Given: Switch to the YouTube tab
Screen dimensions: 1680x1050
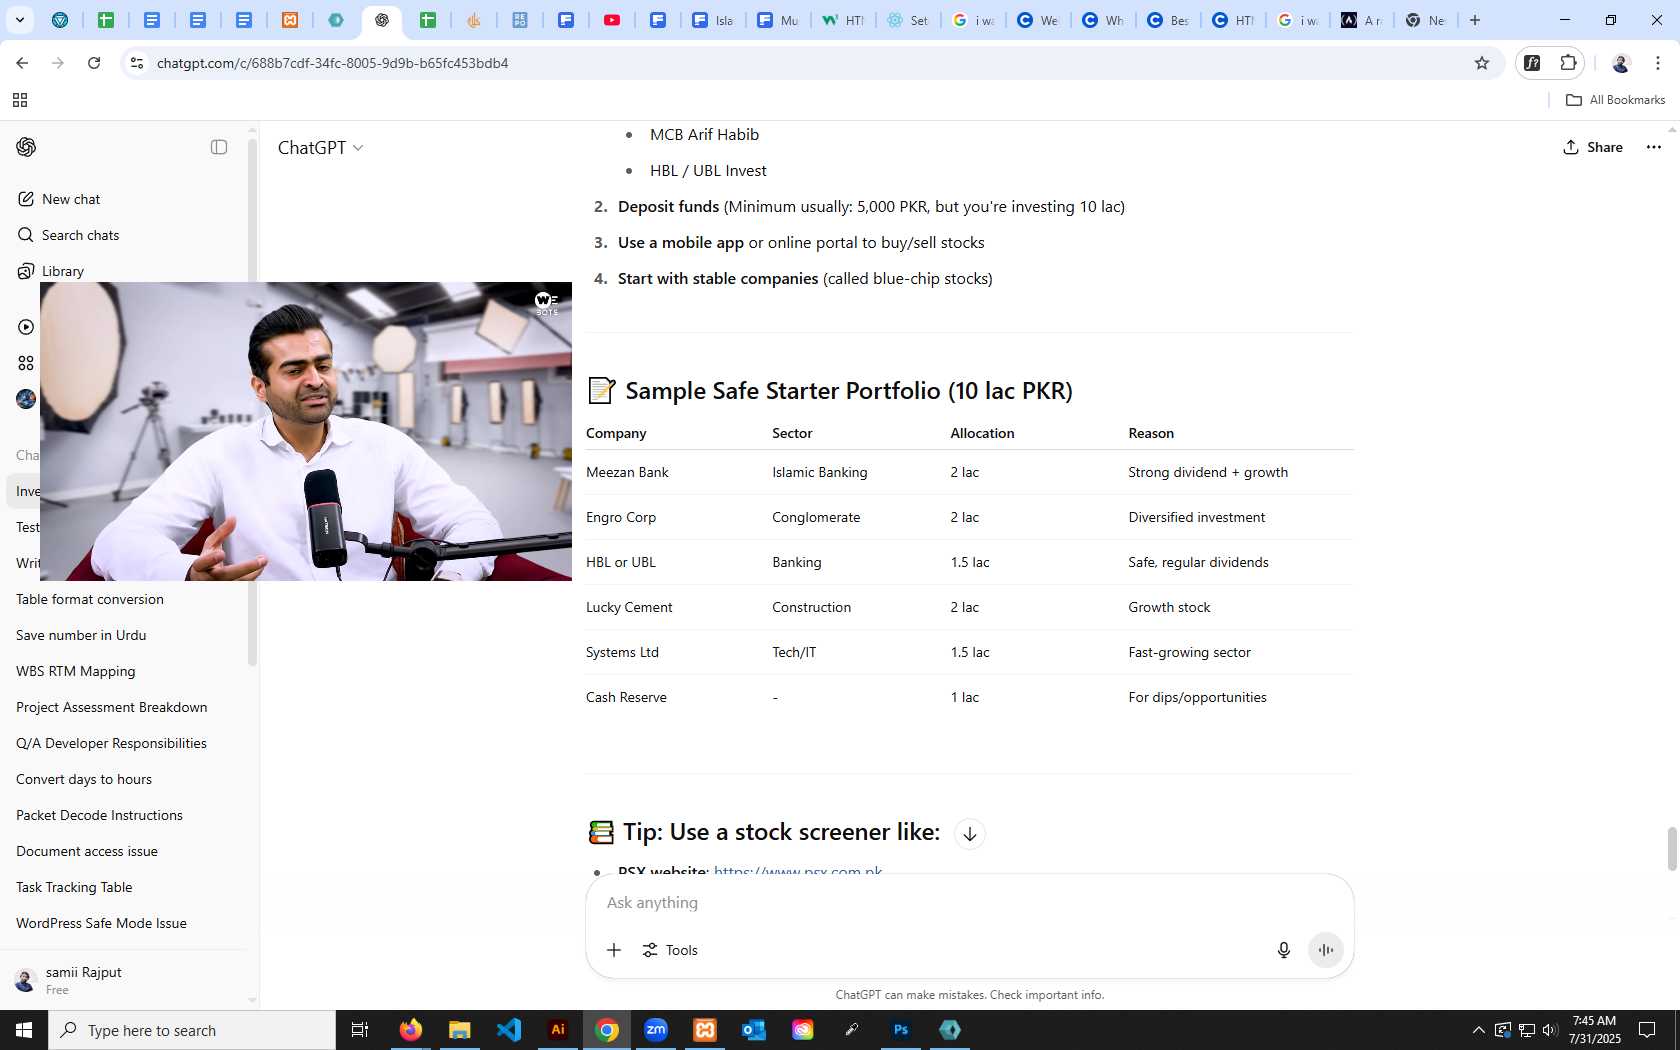Looking at the screenshot, I should (x=612, y=20).
